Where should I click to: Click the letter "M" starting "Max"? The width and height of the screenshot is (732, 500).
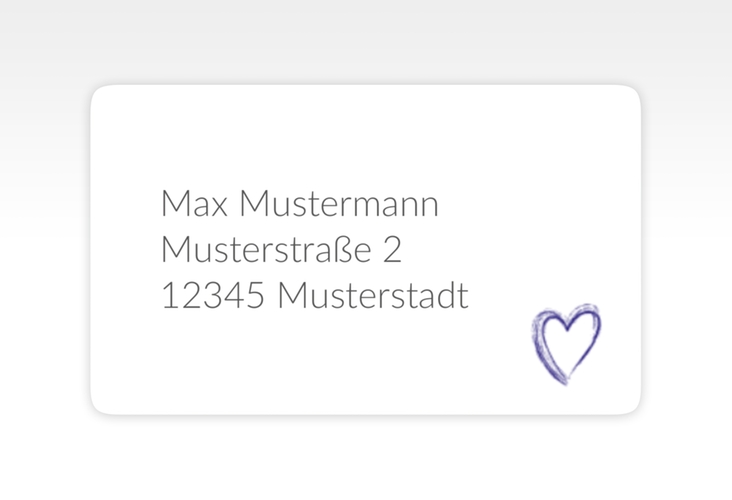pyautogui.click(x=173, y=204)
